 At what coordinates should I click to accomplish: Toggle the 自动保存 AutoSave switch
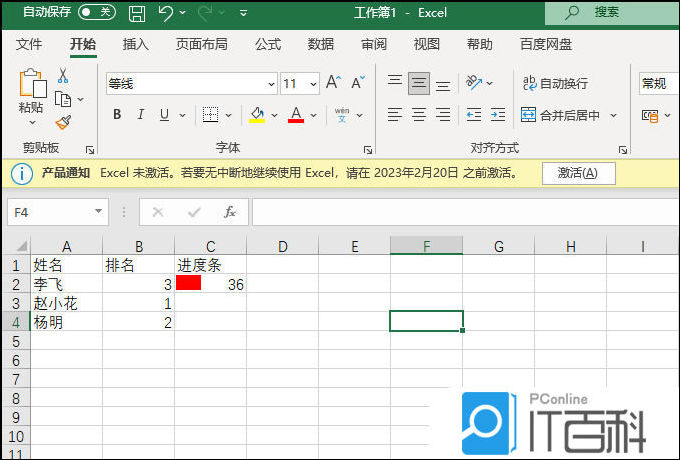pyautogui.click(x=97, y=12)
